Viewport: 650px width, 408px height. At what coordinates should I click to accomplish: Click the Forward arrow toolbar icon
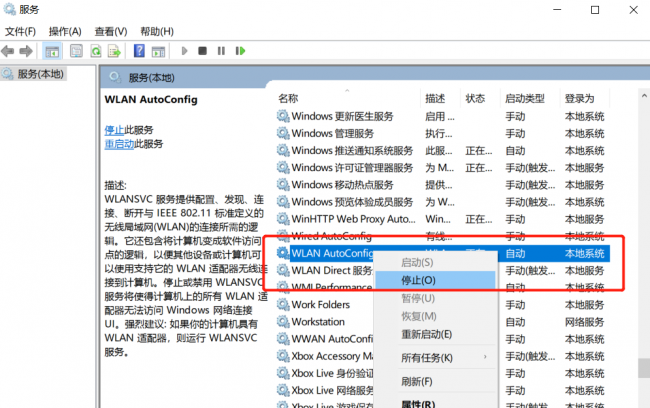pos(26,51)
